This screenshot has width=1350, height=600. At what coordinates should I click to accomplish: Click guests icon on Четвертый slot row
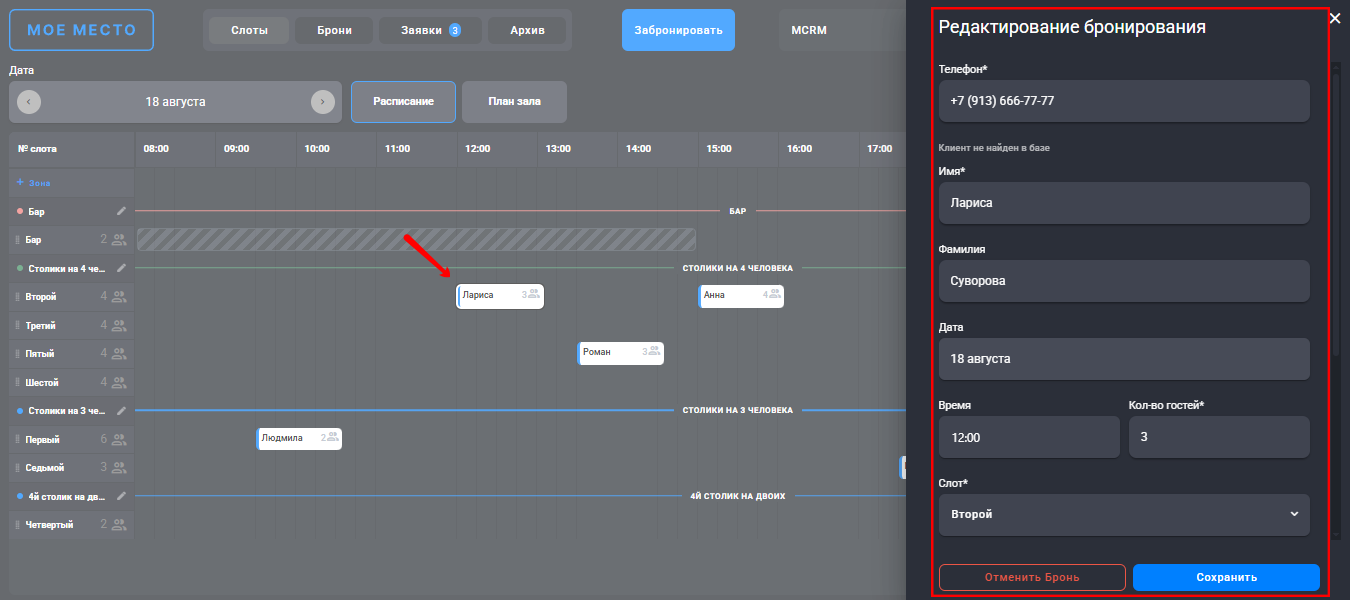point(119,524)
